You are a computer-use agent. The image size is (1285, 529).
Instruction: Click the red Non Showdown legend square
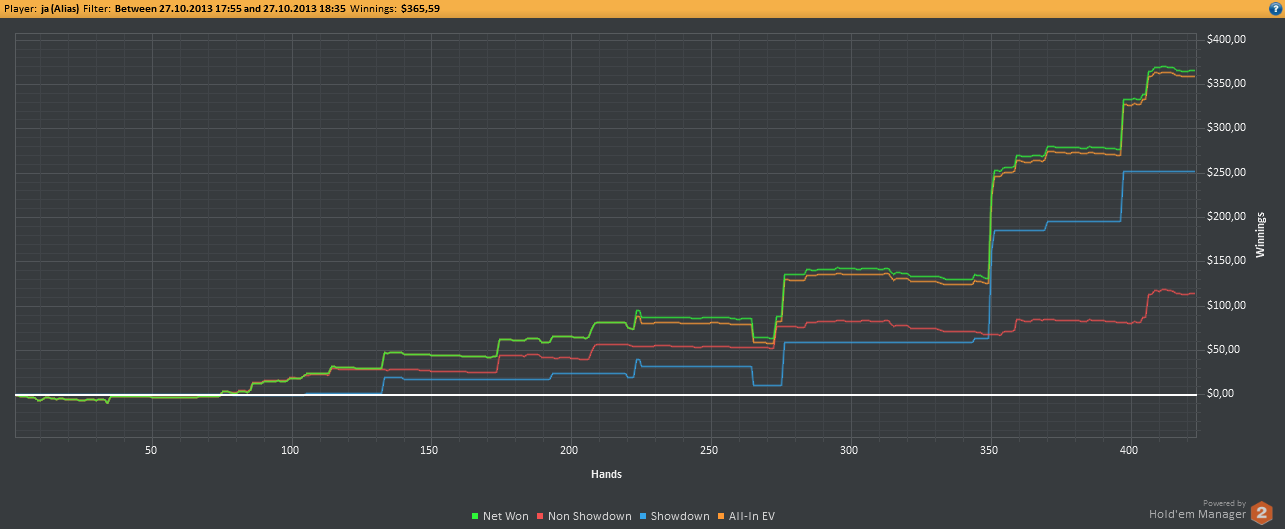pos(540,517)
